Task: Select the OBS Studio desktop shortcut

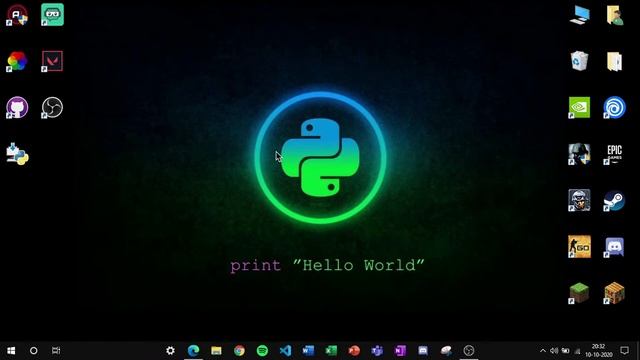Action: pos(52,107)
